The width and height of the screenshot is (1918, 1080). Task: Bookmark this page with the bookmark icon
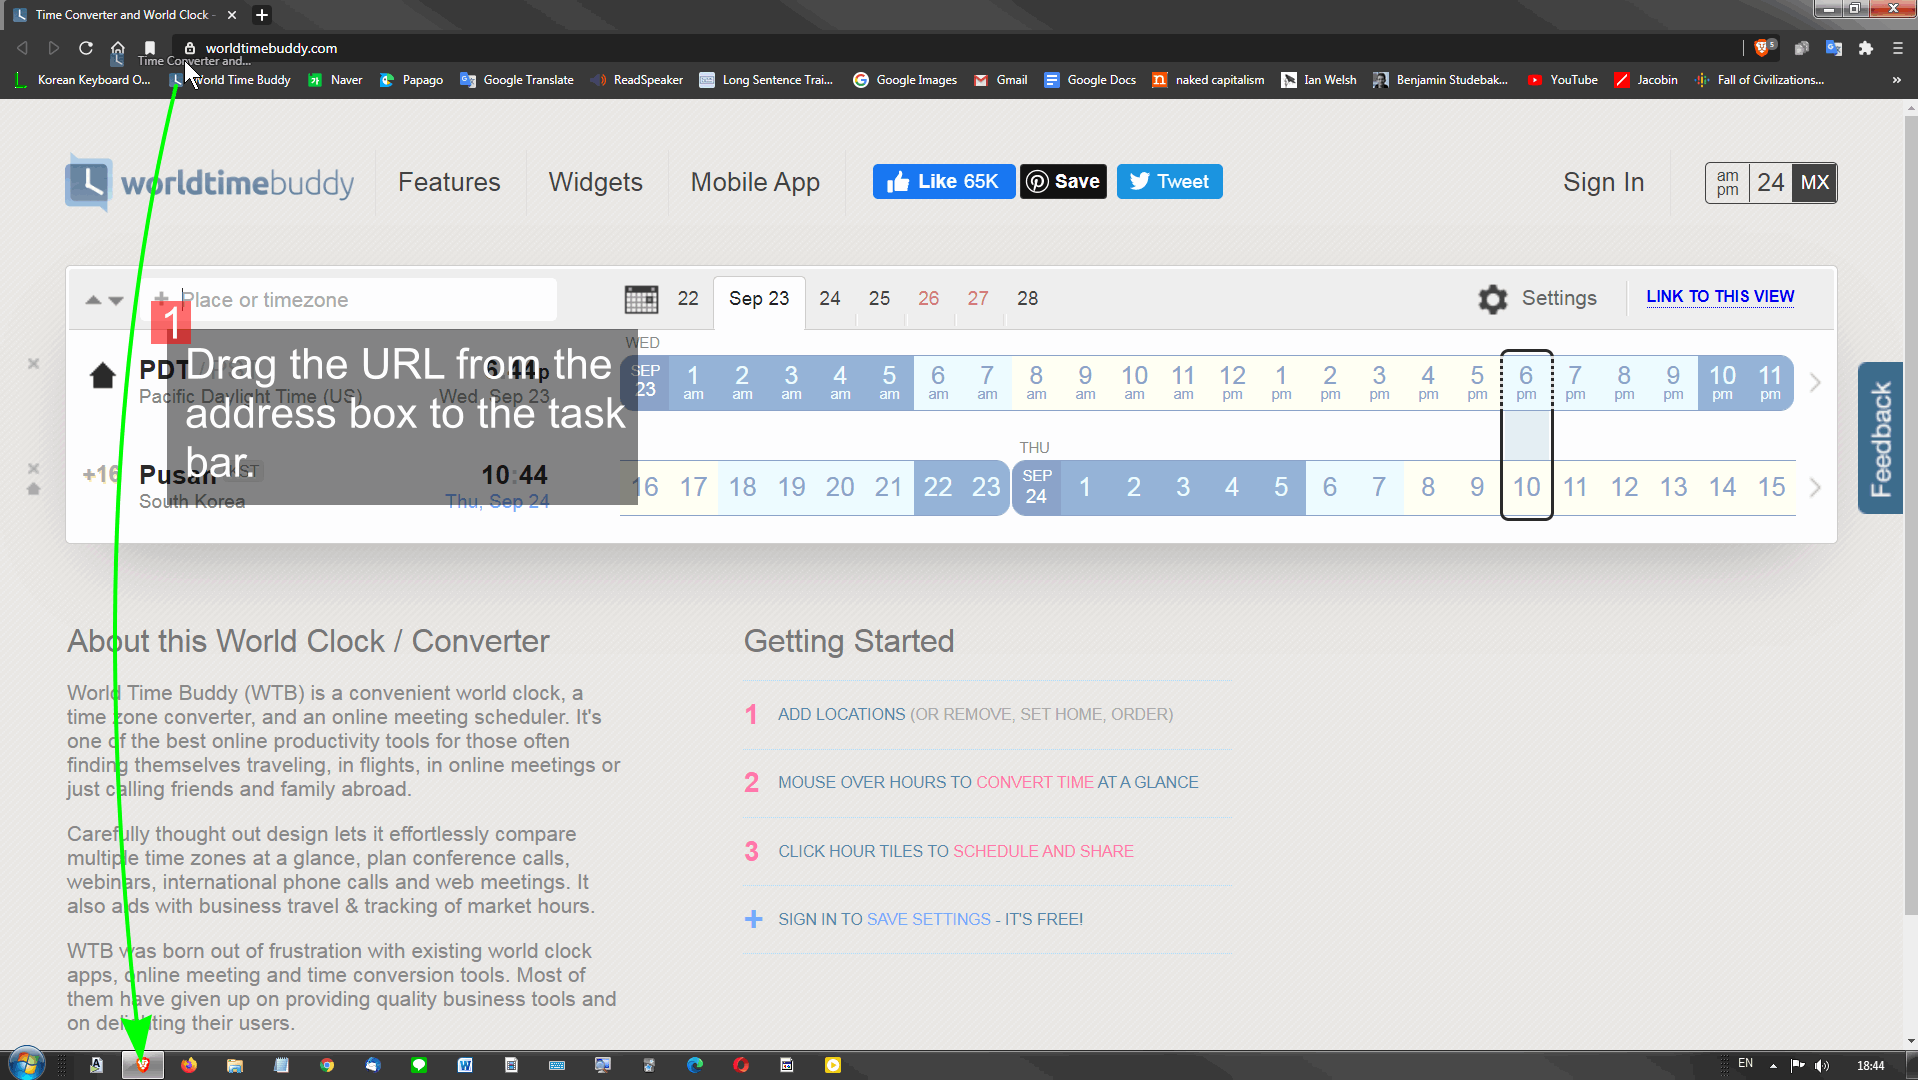[150, 48]
